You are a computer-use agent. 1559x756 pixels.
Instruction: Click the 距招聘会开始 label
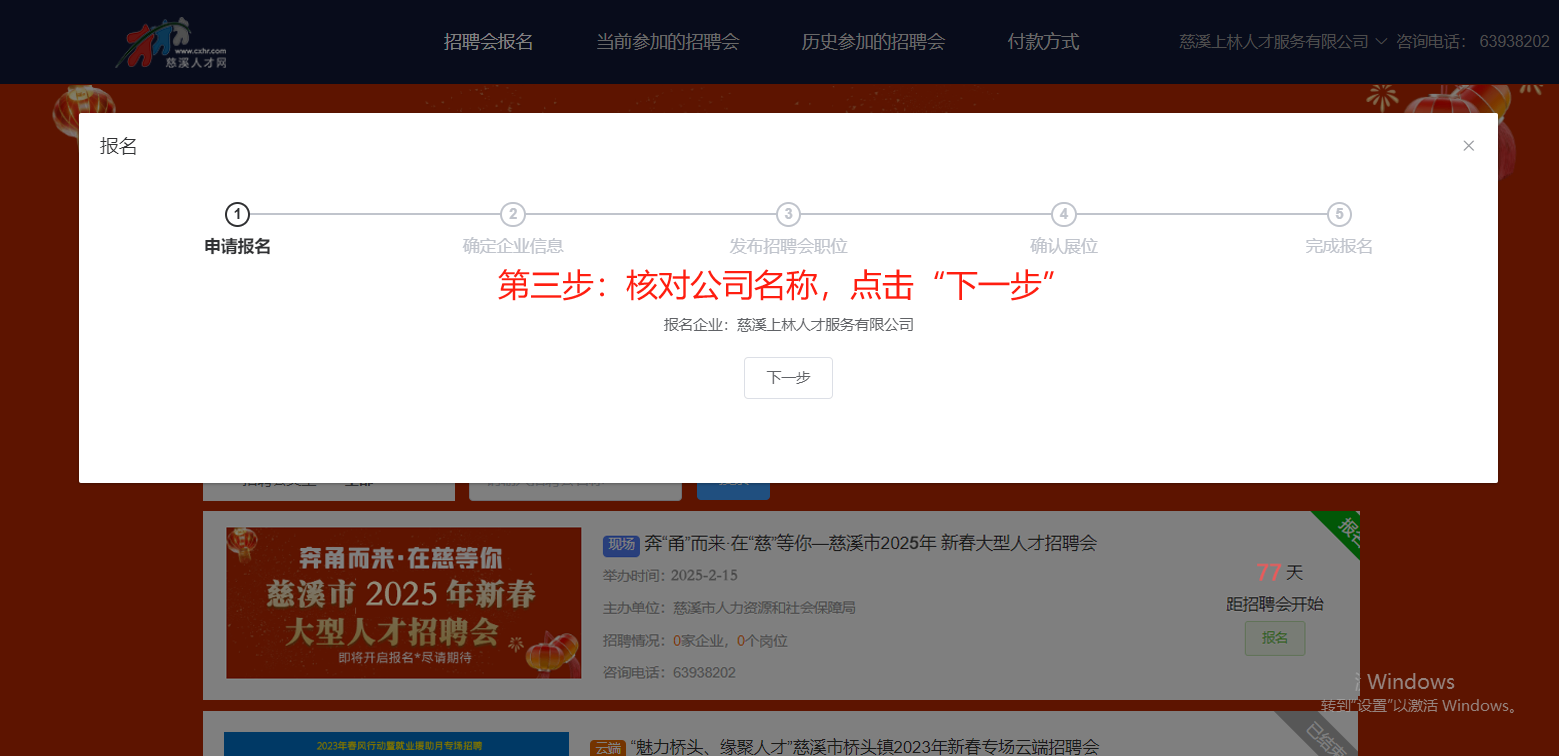click(x=1275, y=604)
